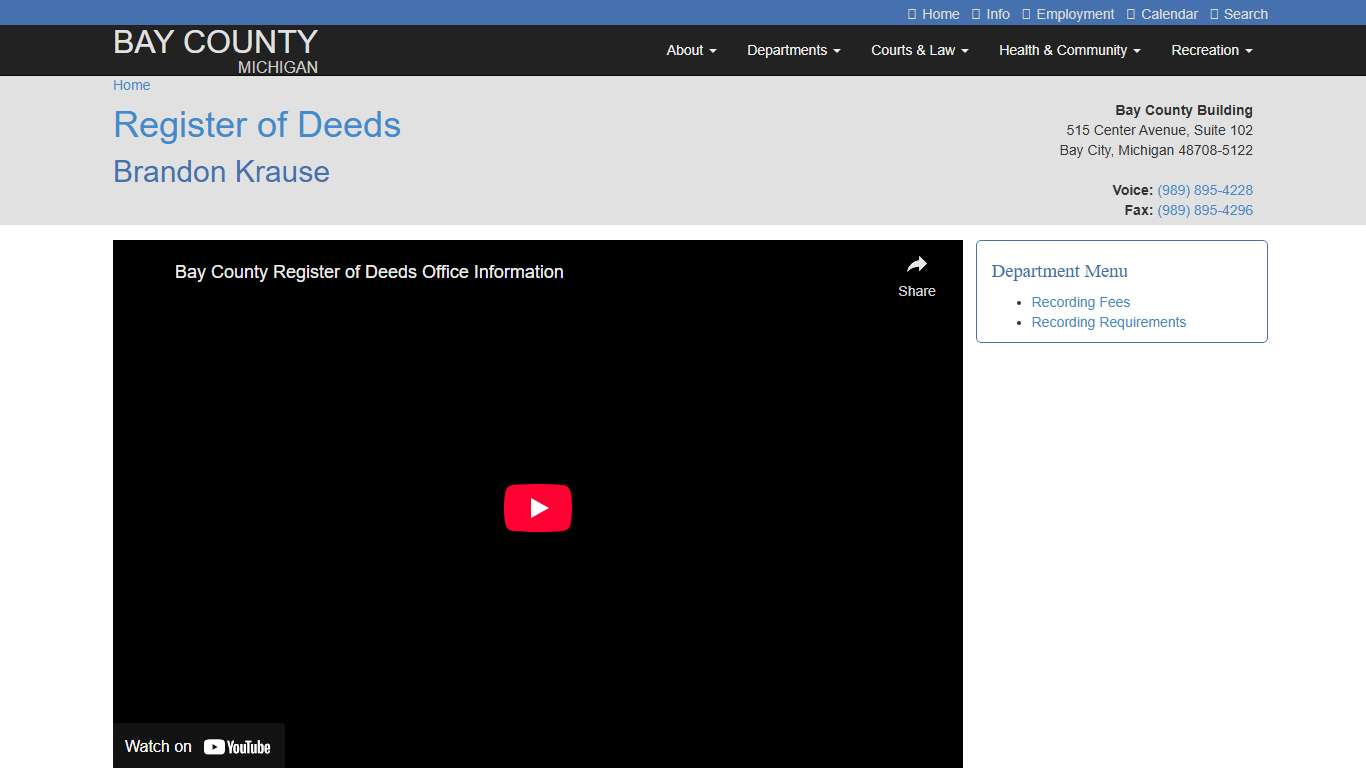Click the Bay County Michigan logo
The image size is (1366, 768).
pyautogui.click(x=215, y=50)
